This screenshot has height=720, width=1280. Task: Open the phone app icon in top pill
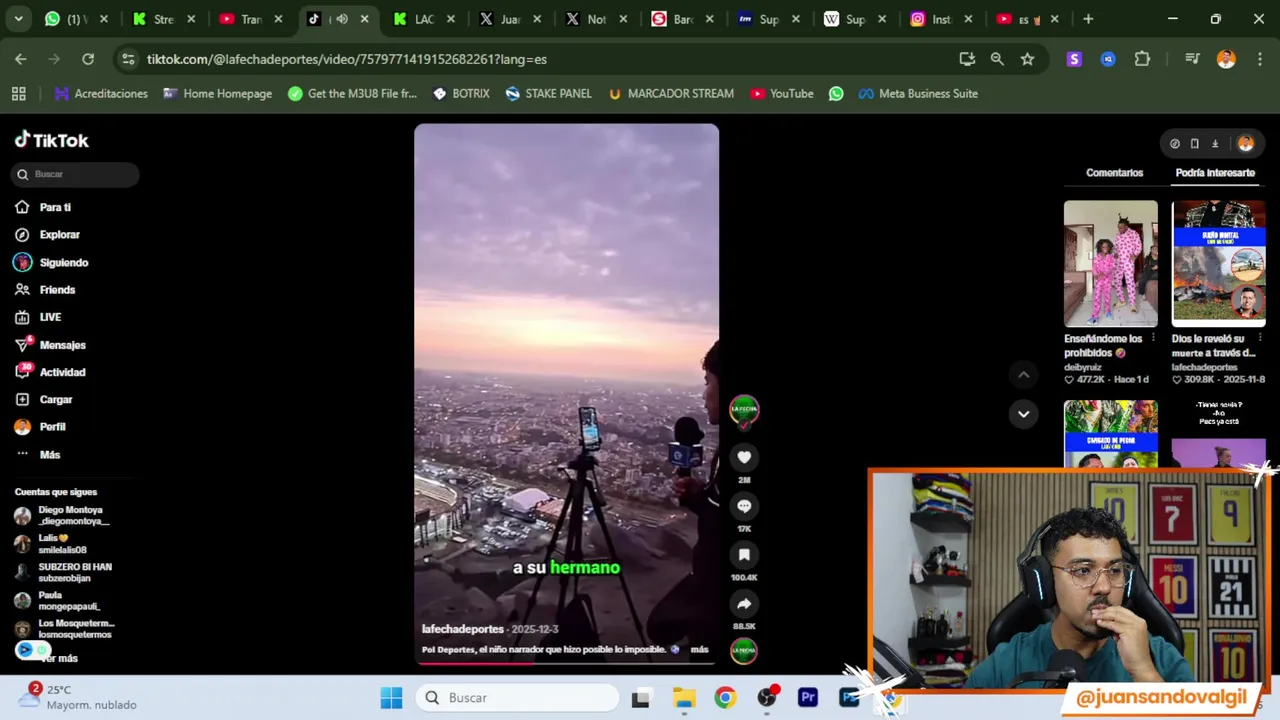coord(1194,144)
